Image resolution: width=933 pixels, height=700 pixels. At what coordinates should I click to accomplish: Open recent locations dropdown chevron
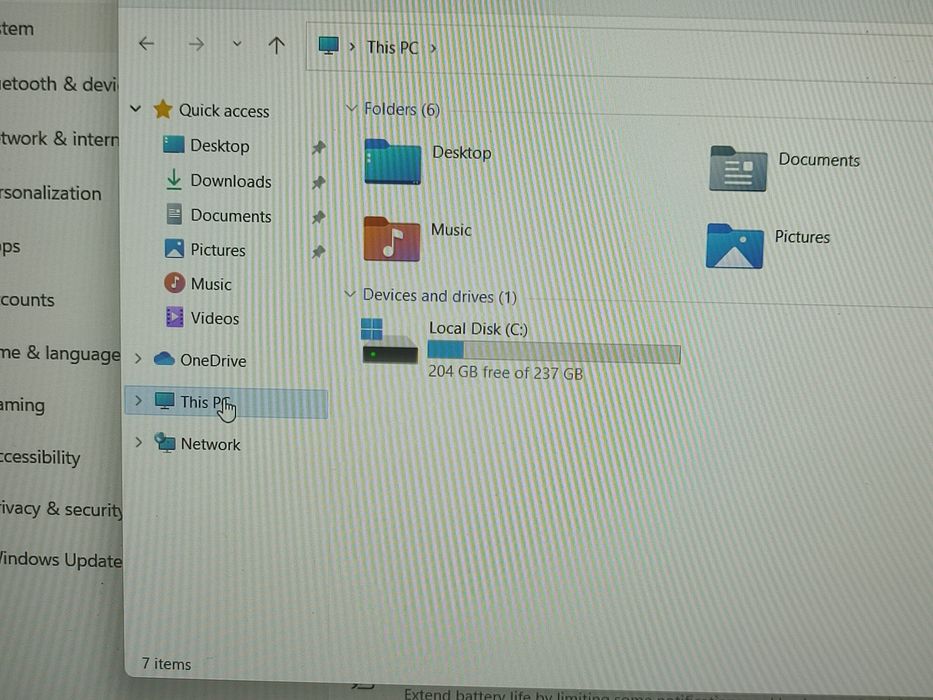pyautogui.click(x=237, y=43)
